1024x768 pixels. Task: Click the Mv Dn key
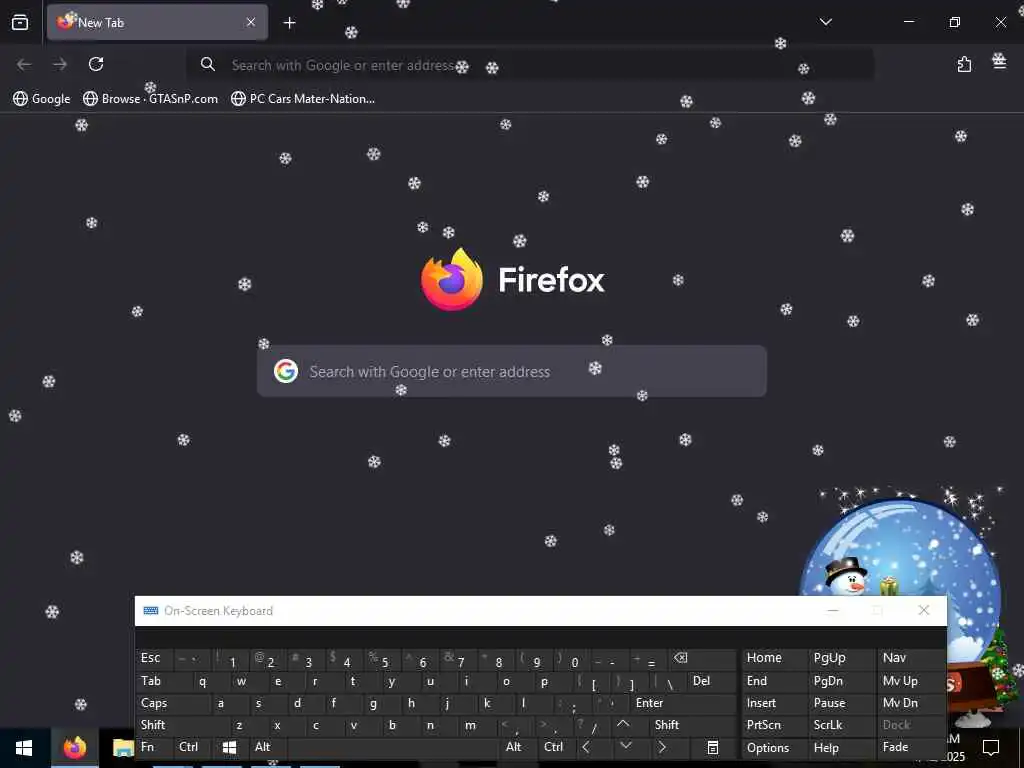pos(910,703)
